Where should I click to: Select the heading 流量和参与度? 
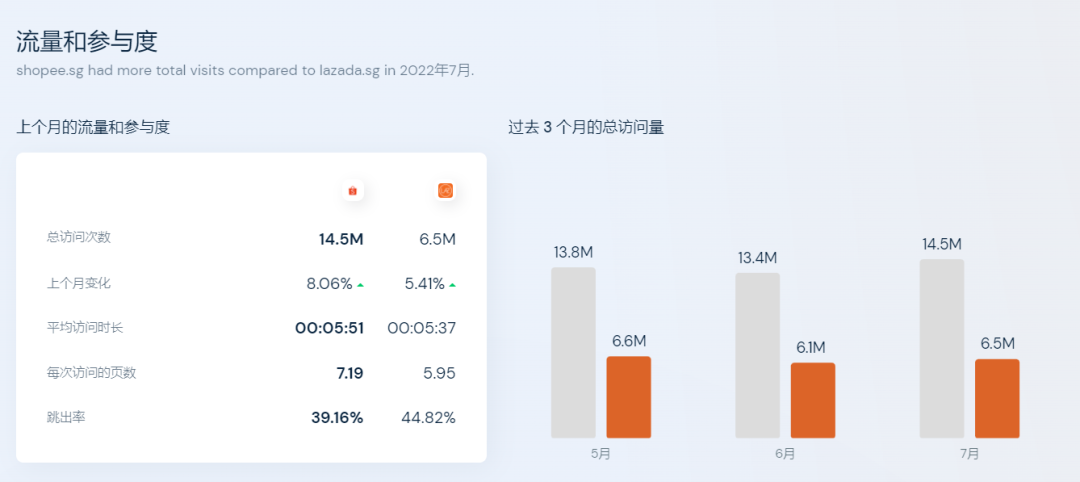point(87,41)
